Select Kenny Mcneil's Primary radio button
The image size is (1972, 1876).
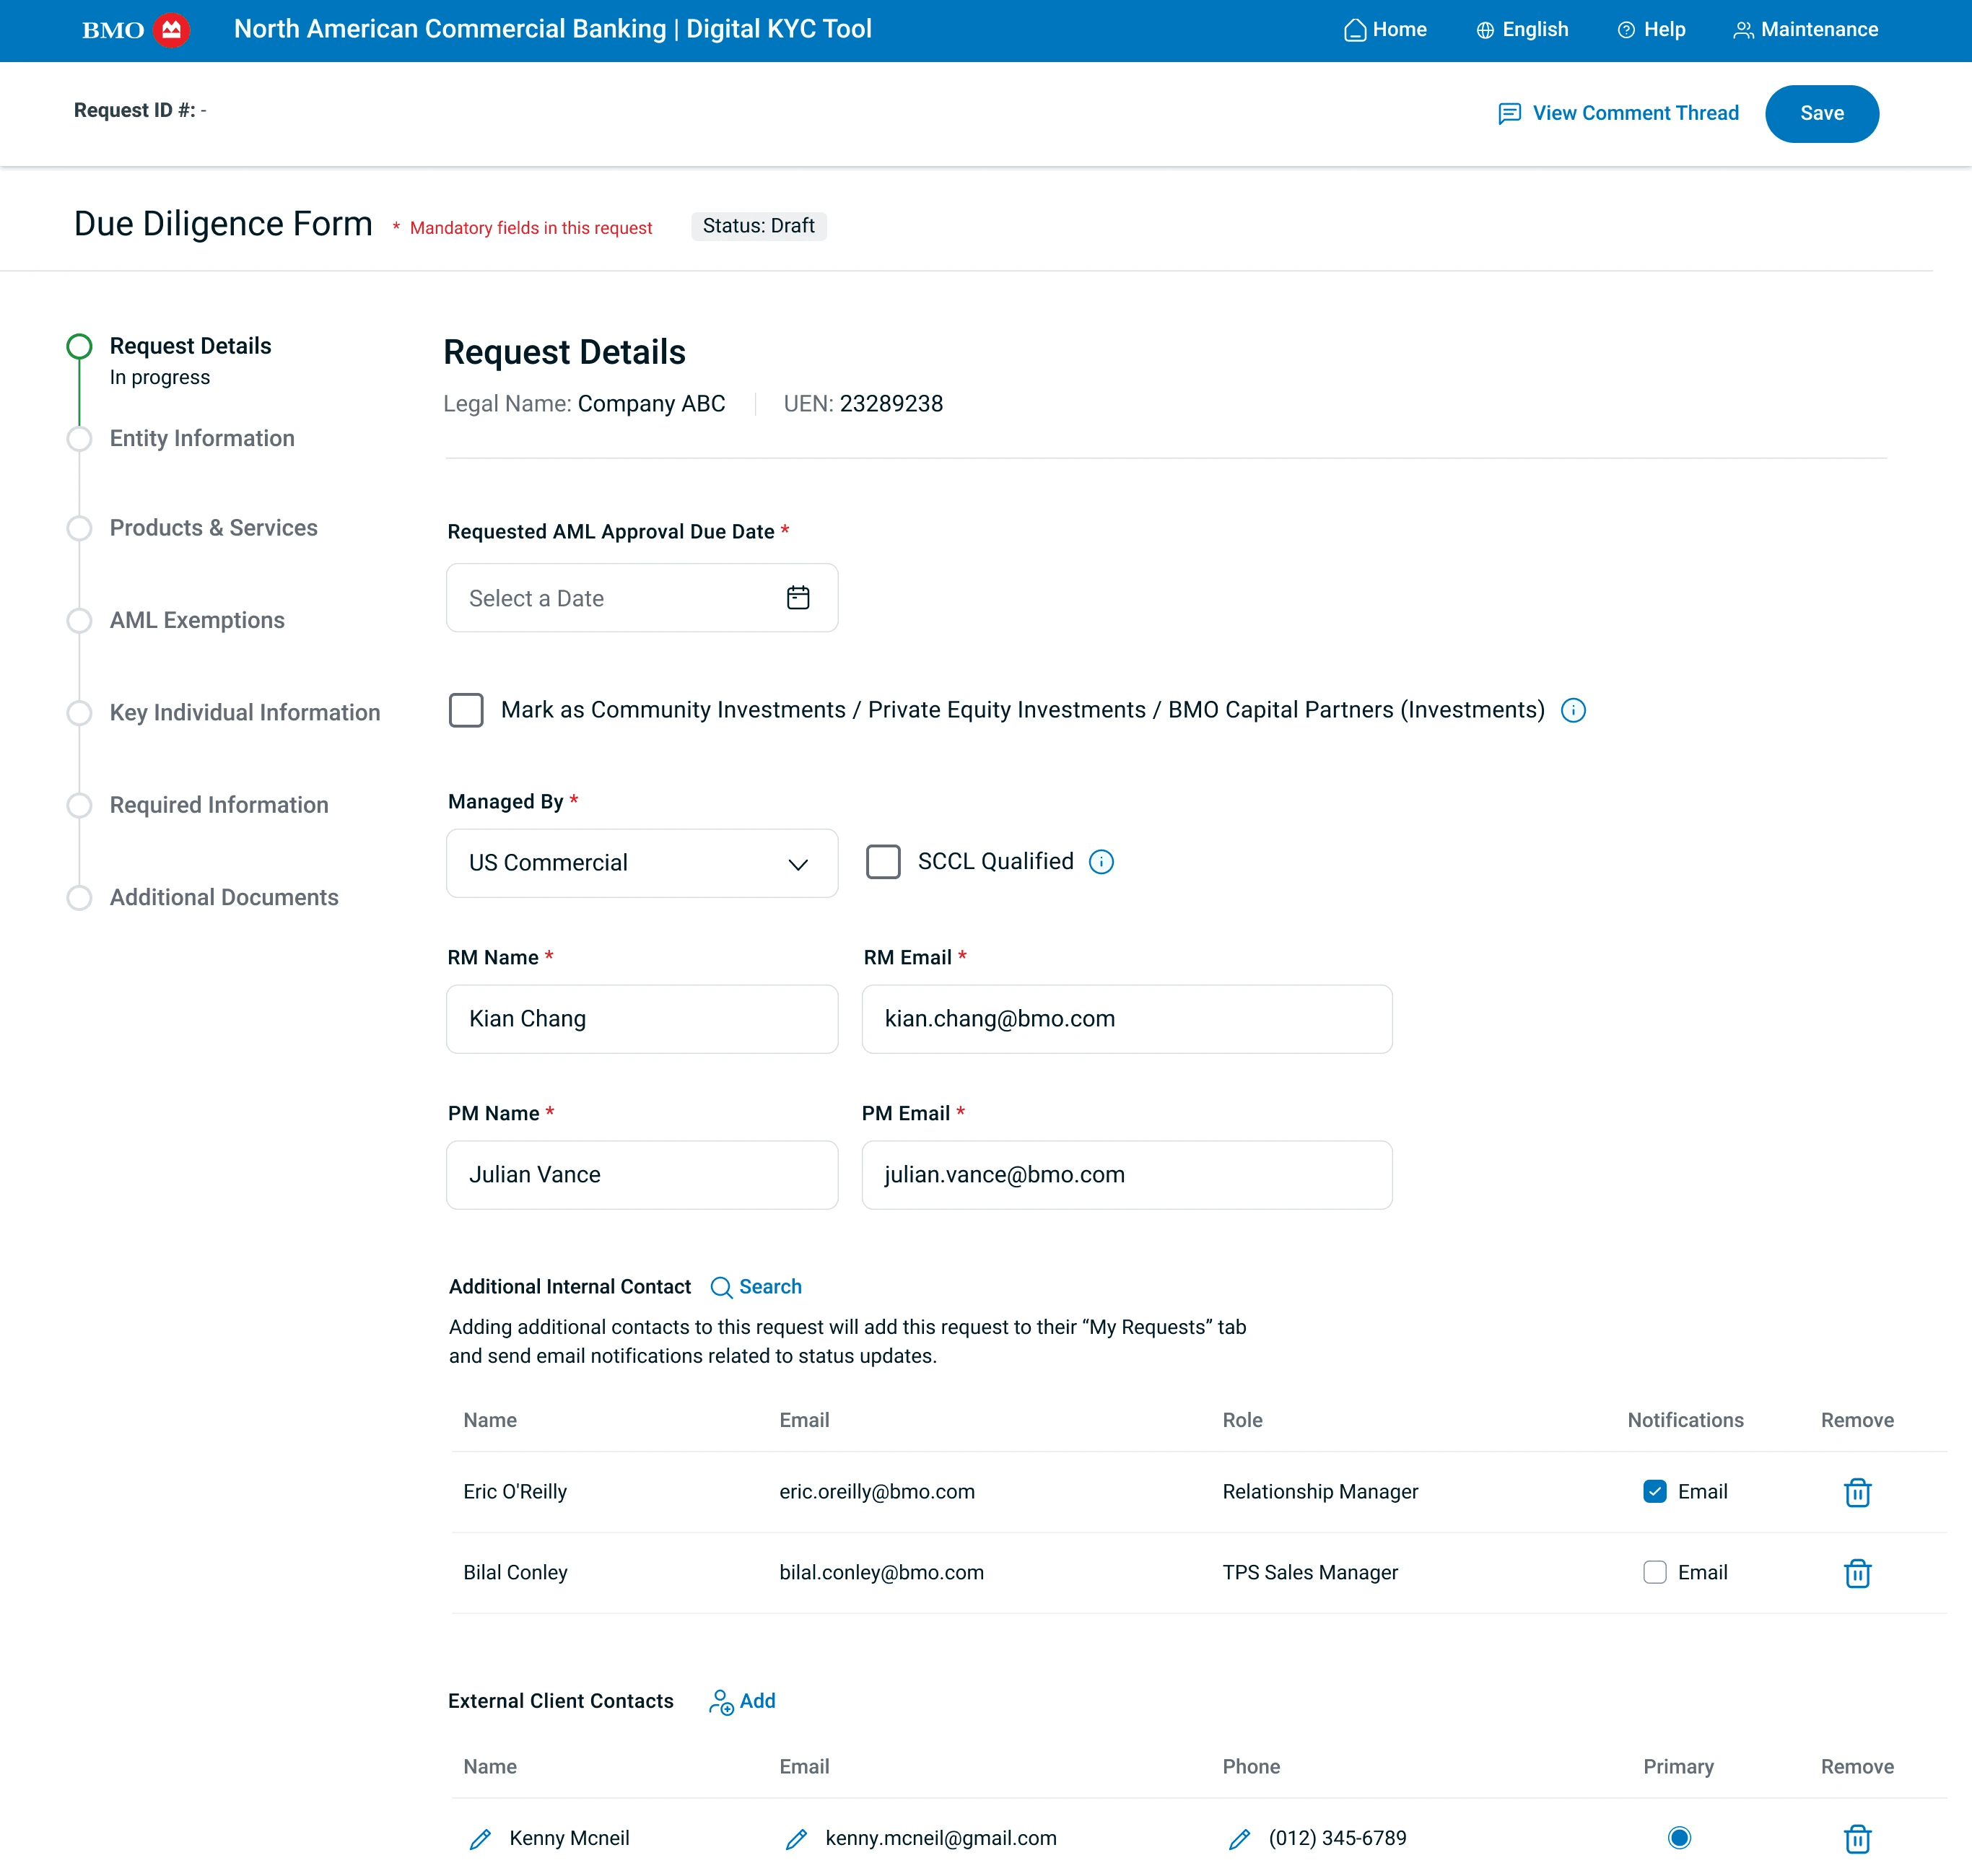click(1678, 1838)
